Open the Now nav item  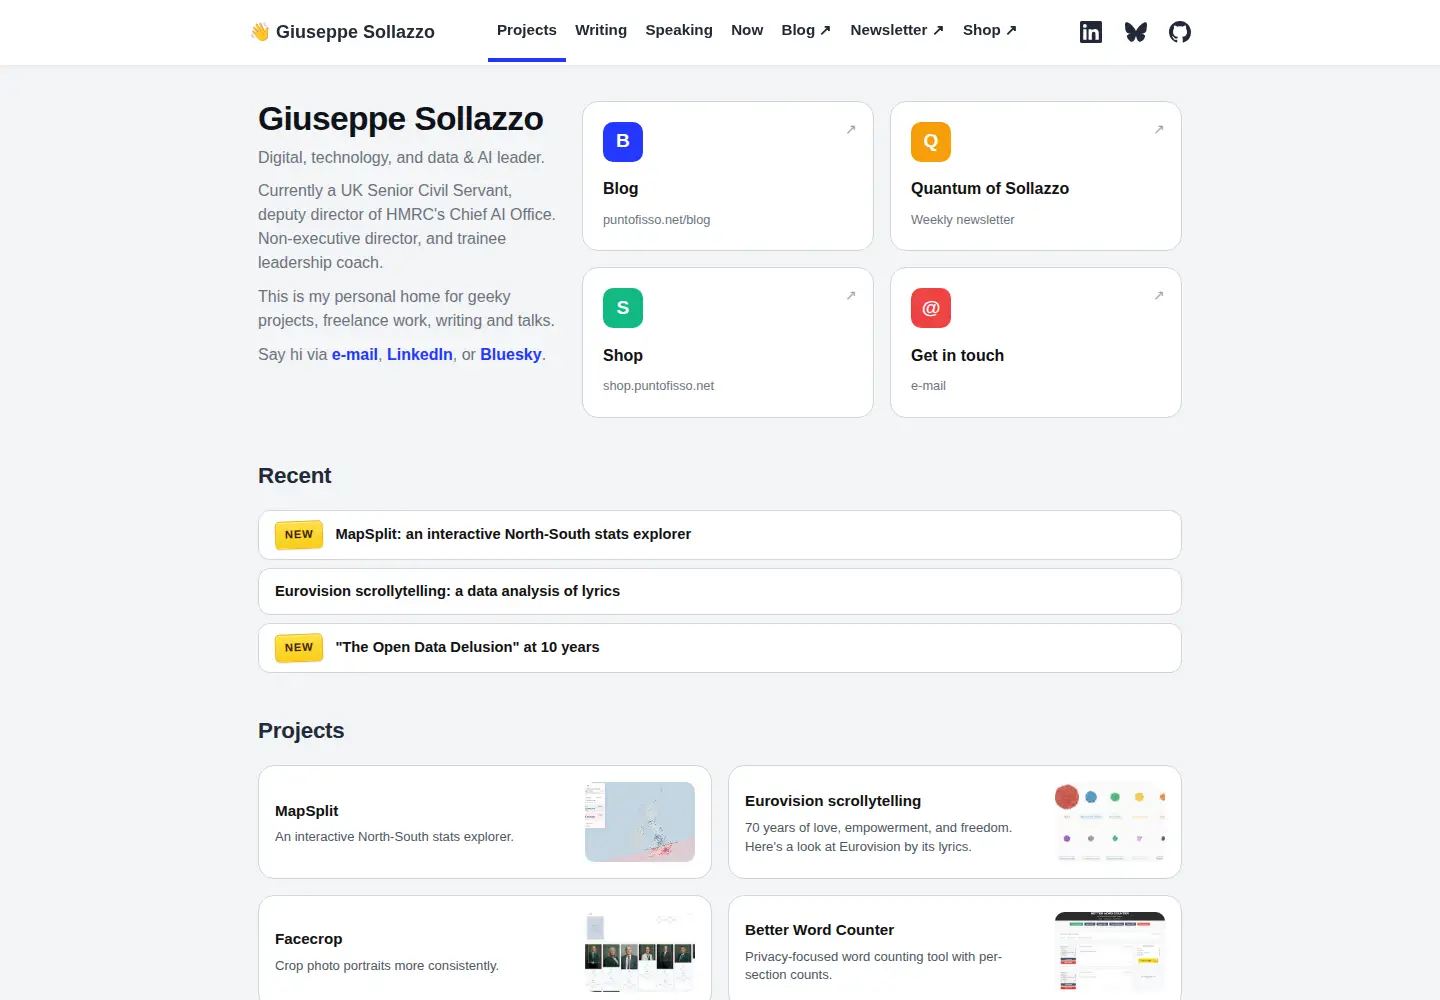click(747, 30)
